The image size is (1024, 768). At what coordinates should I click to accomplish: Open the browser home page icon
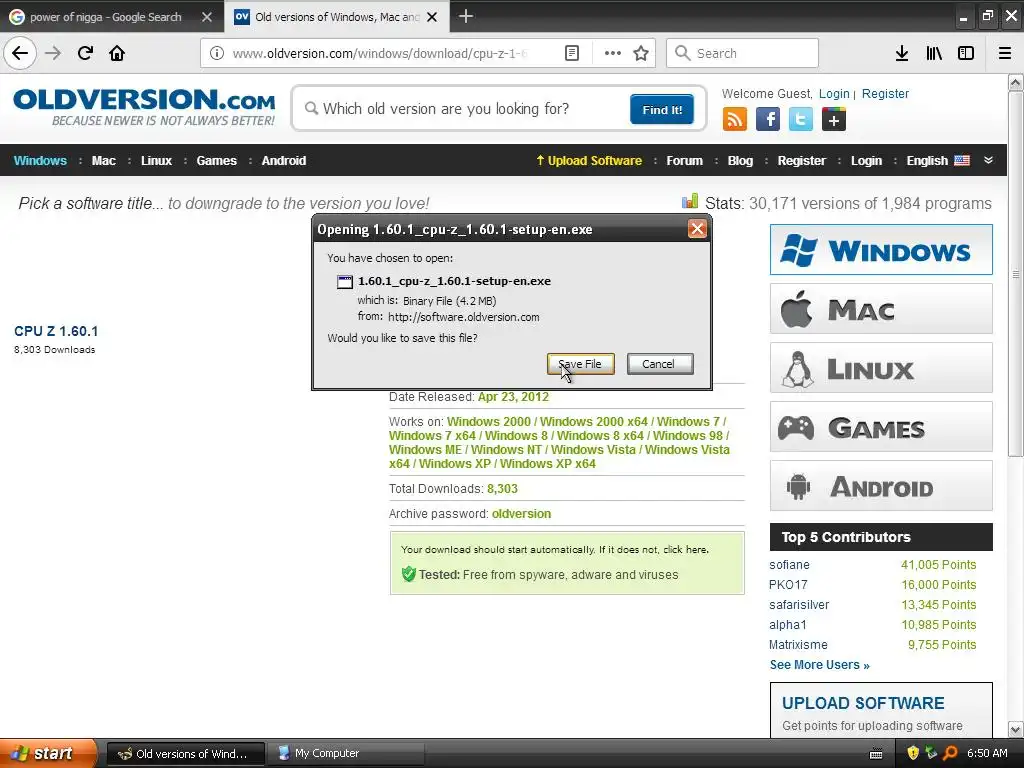[117, 53]
